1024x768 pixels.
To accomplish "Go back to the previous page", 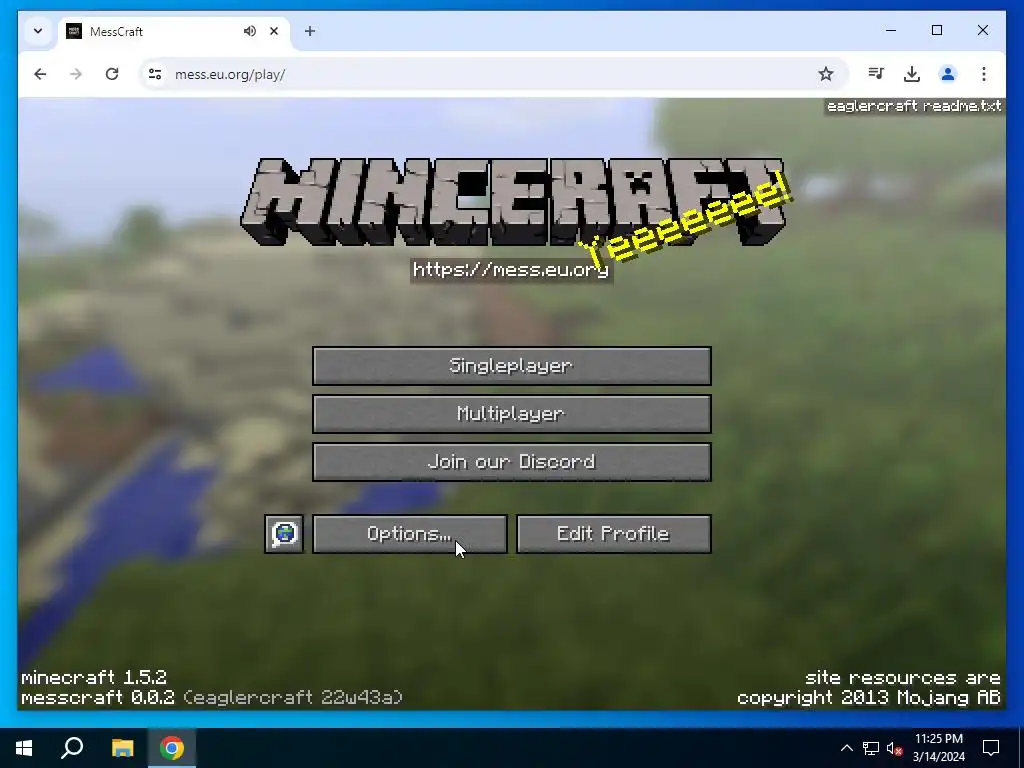I will click(x=40, y=74).
